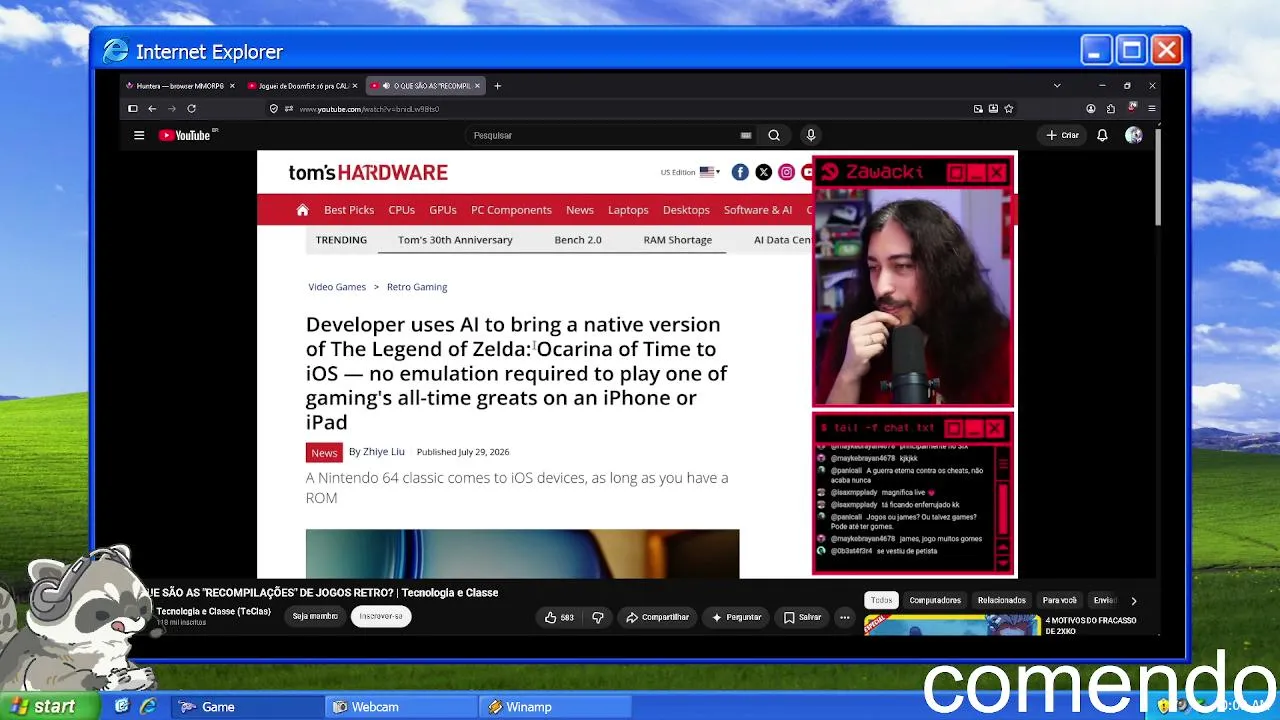This screenshot has width=1280, height=720.
Task: Open the browser hamburger menu
Action: (1152, 109)
